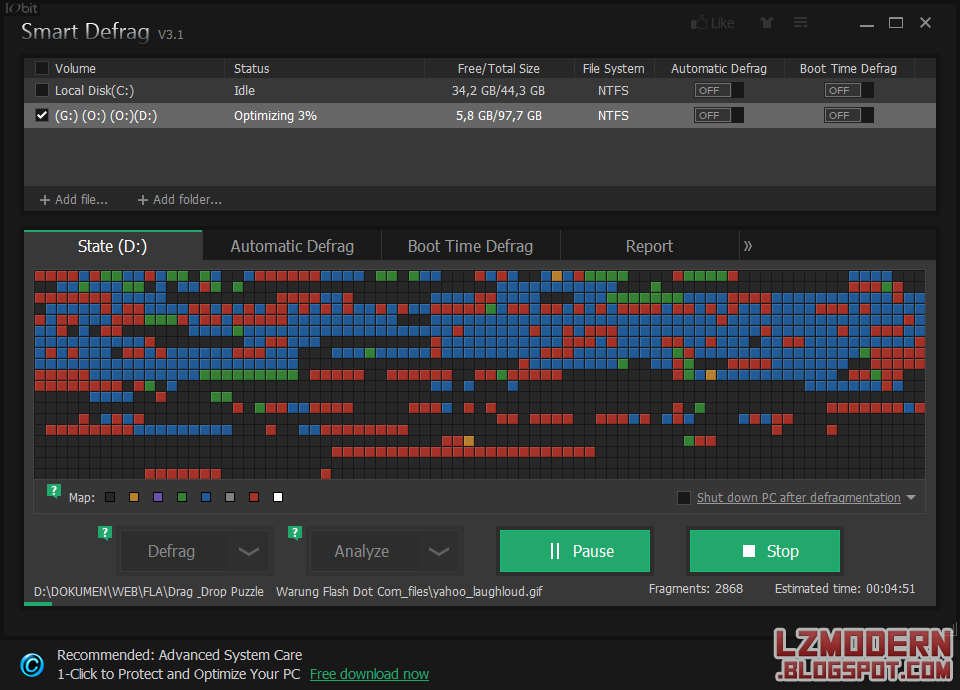Click the white map legend swatch
Viewport: 960px width, 690px height.
tap(278, 497)
